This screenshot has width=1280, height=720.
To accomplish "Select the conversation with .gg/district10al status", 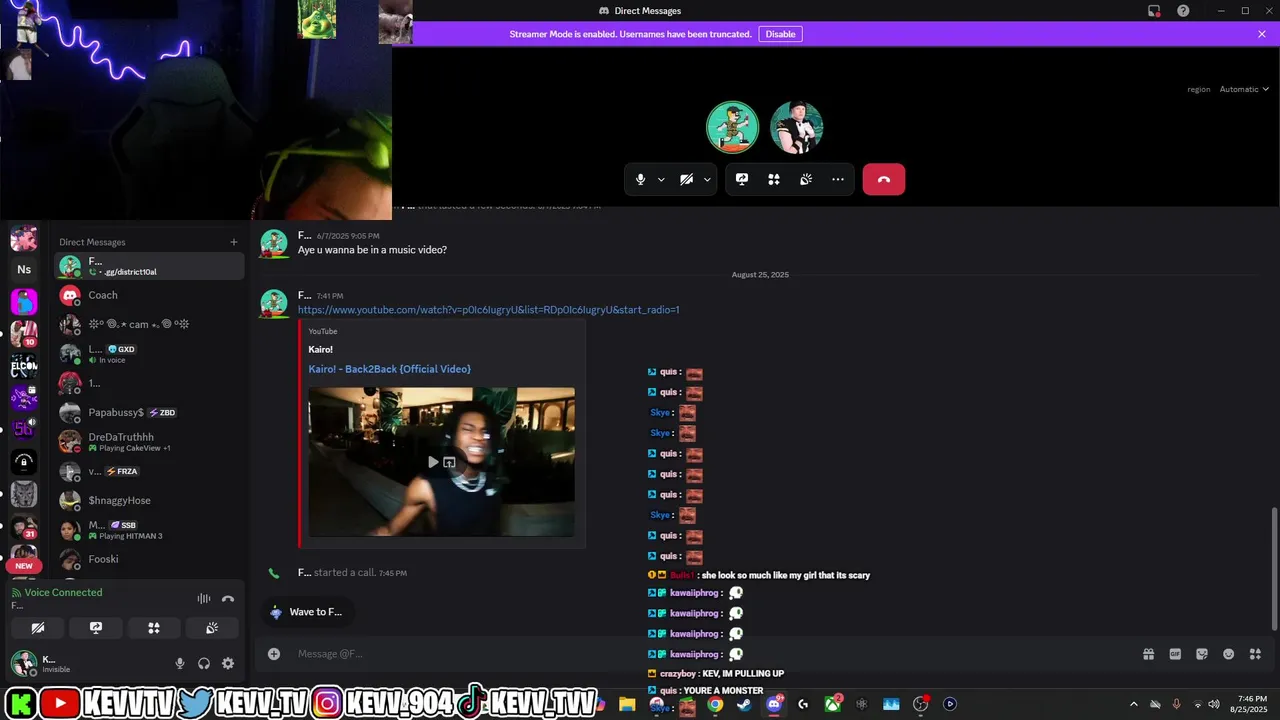I will pyautogui.click(x=149, y=266).
